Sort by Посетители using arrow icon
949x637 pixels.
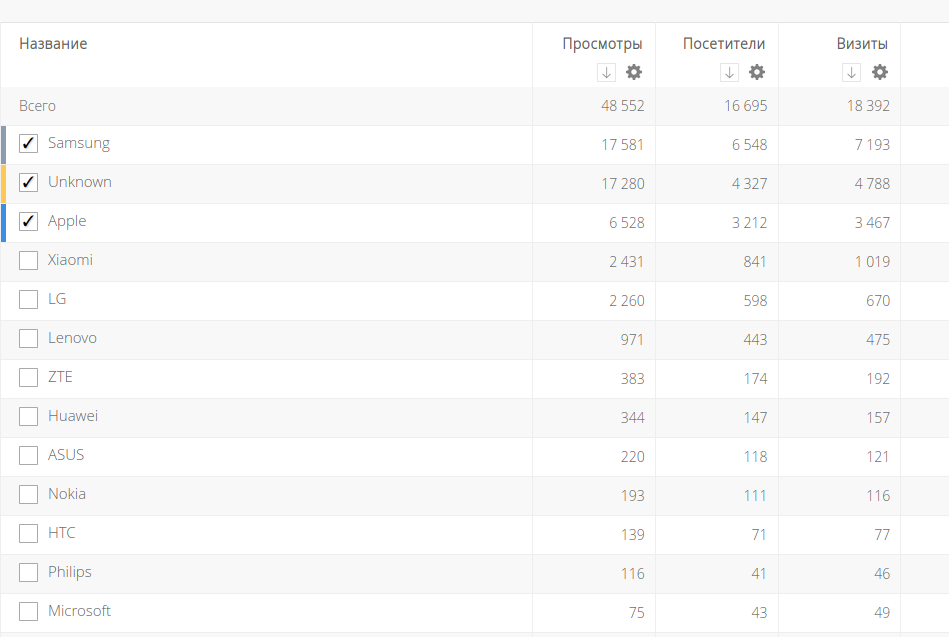[729, 72]
